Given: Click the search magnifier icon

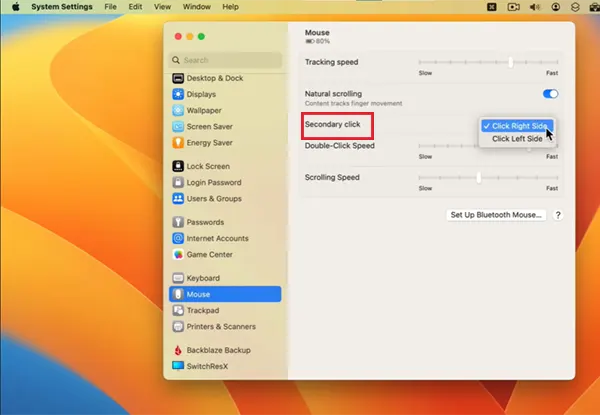Looking at the screenshot, I should 176,60.
